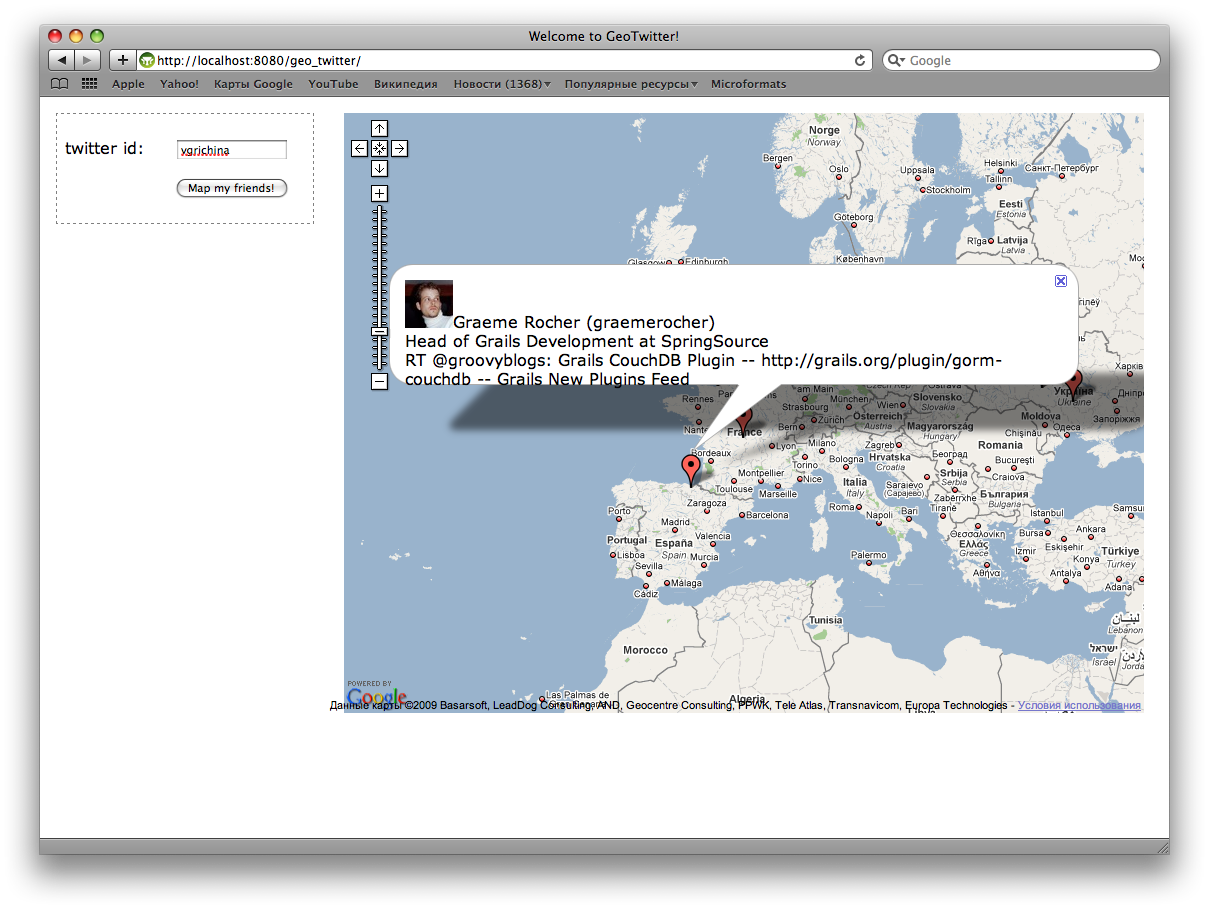Zoom out with the map minus button
This screenshot has width=1209, height=909.
(x=379, y=381)
